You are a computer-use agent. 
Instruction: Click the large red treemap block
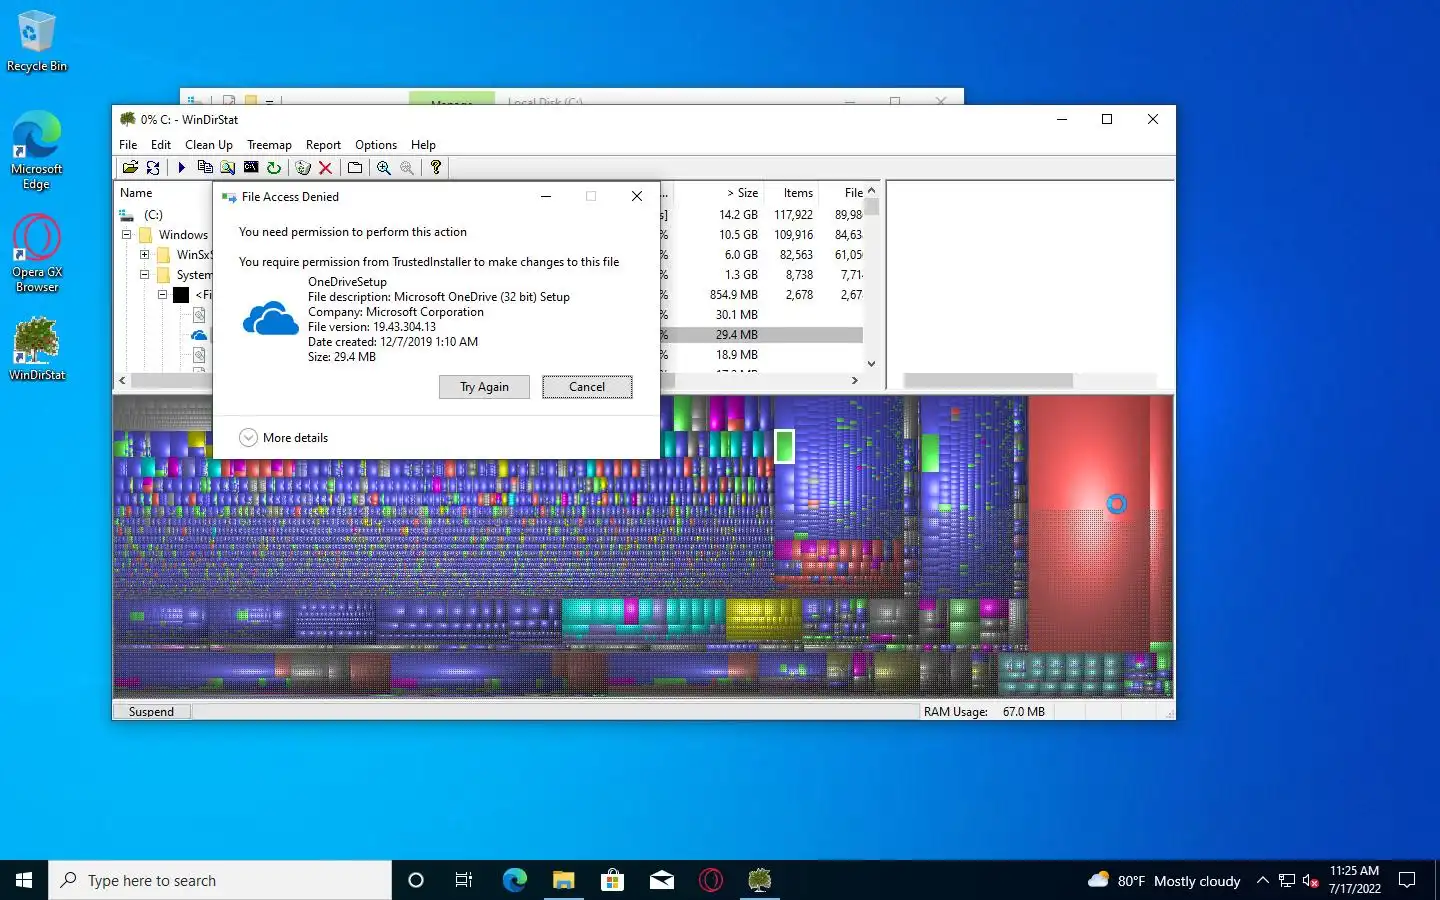1088,522
